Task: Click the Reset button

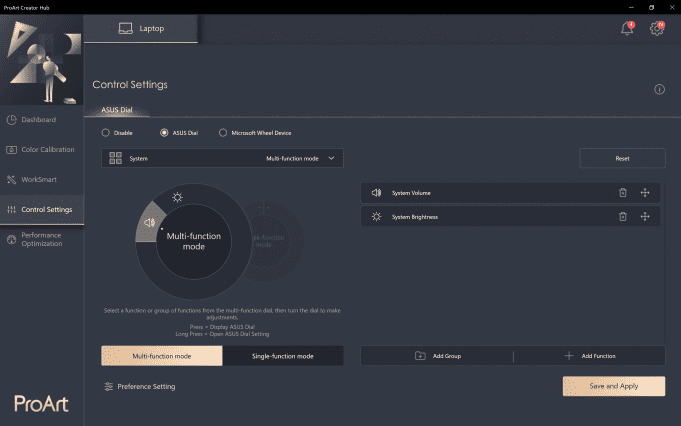Action: click(622, 158)
